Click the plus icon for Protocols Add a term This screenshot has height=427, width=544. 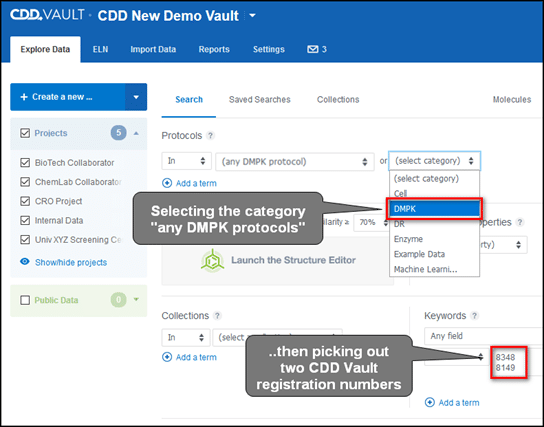[167, 183]
